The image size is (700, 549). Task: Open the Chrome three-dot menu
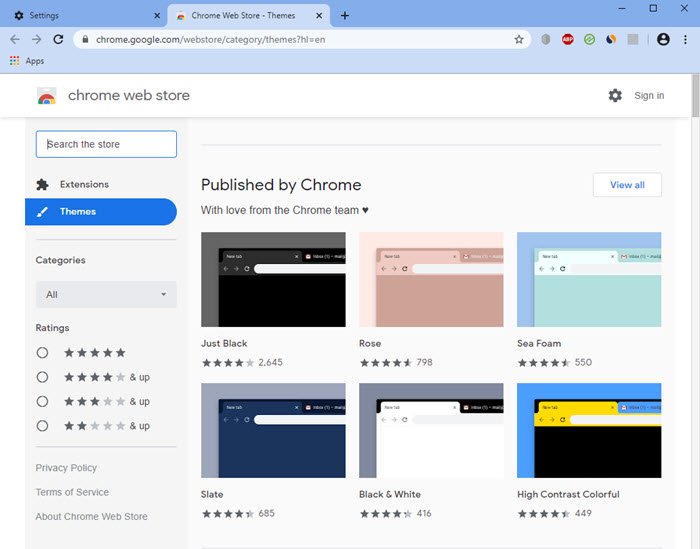685,39
